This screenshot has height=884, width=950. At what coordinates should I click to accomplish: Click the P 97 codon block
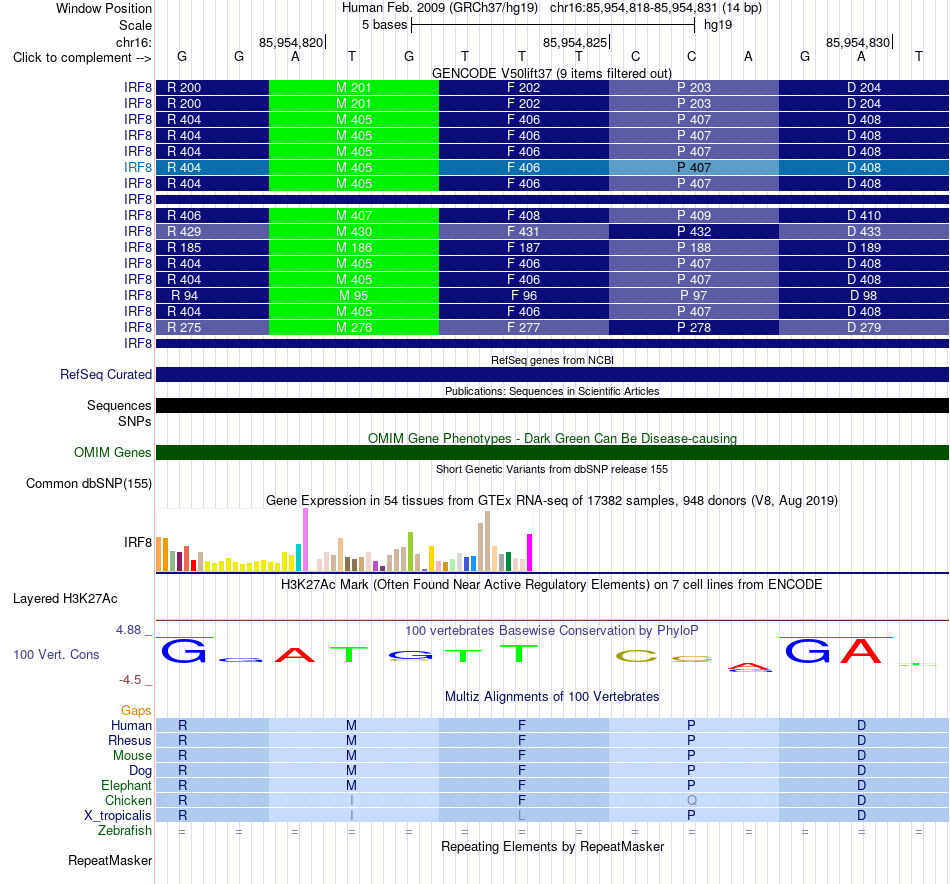[694, 295]
